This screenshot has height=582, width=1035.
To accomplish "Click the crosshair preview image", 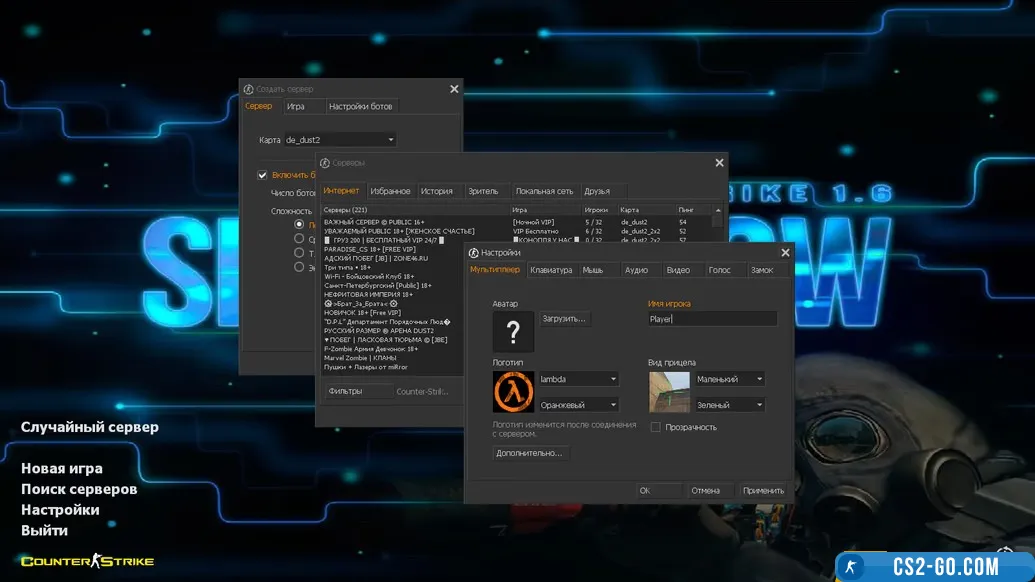I will coord(669,392).
